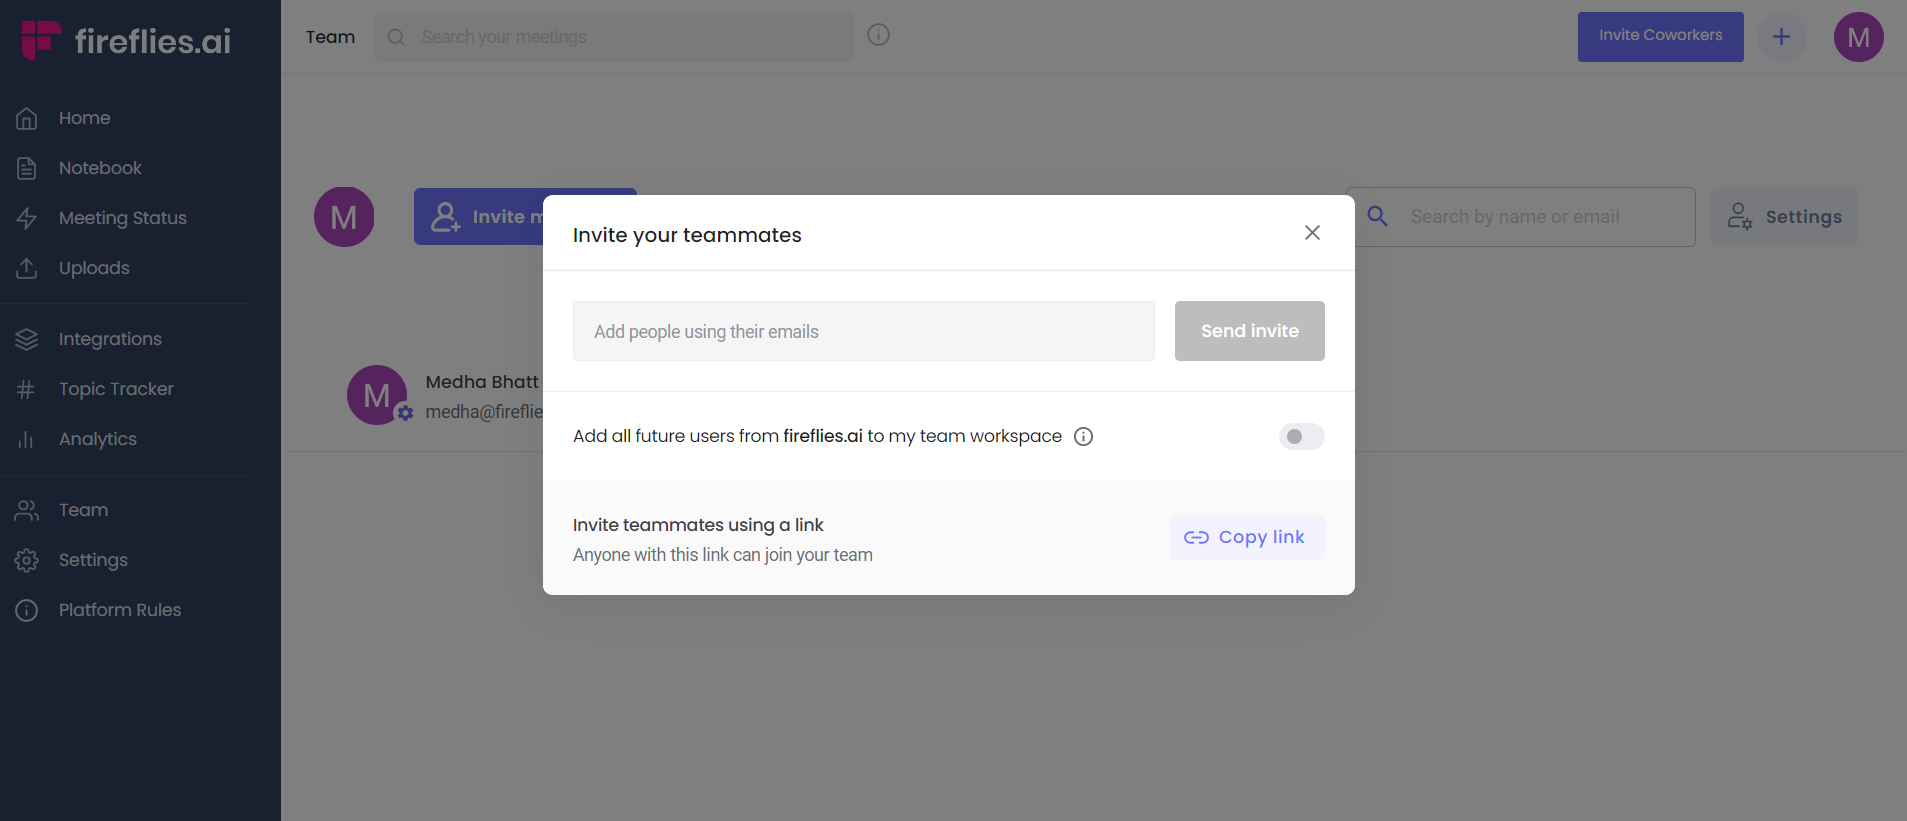Click the info icon beside the meeting search

point(878,33)
